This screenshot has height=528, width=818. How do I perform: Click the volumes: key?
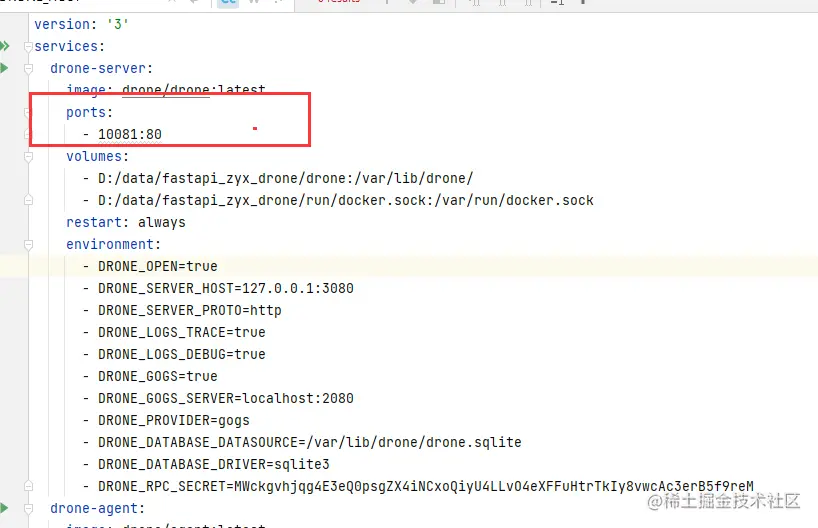(97, 157)
